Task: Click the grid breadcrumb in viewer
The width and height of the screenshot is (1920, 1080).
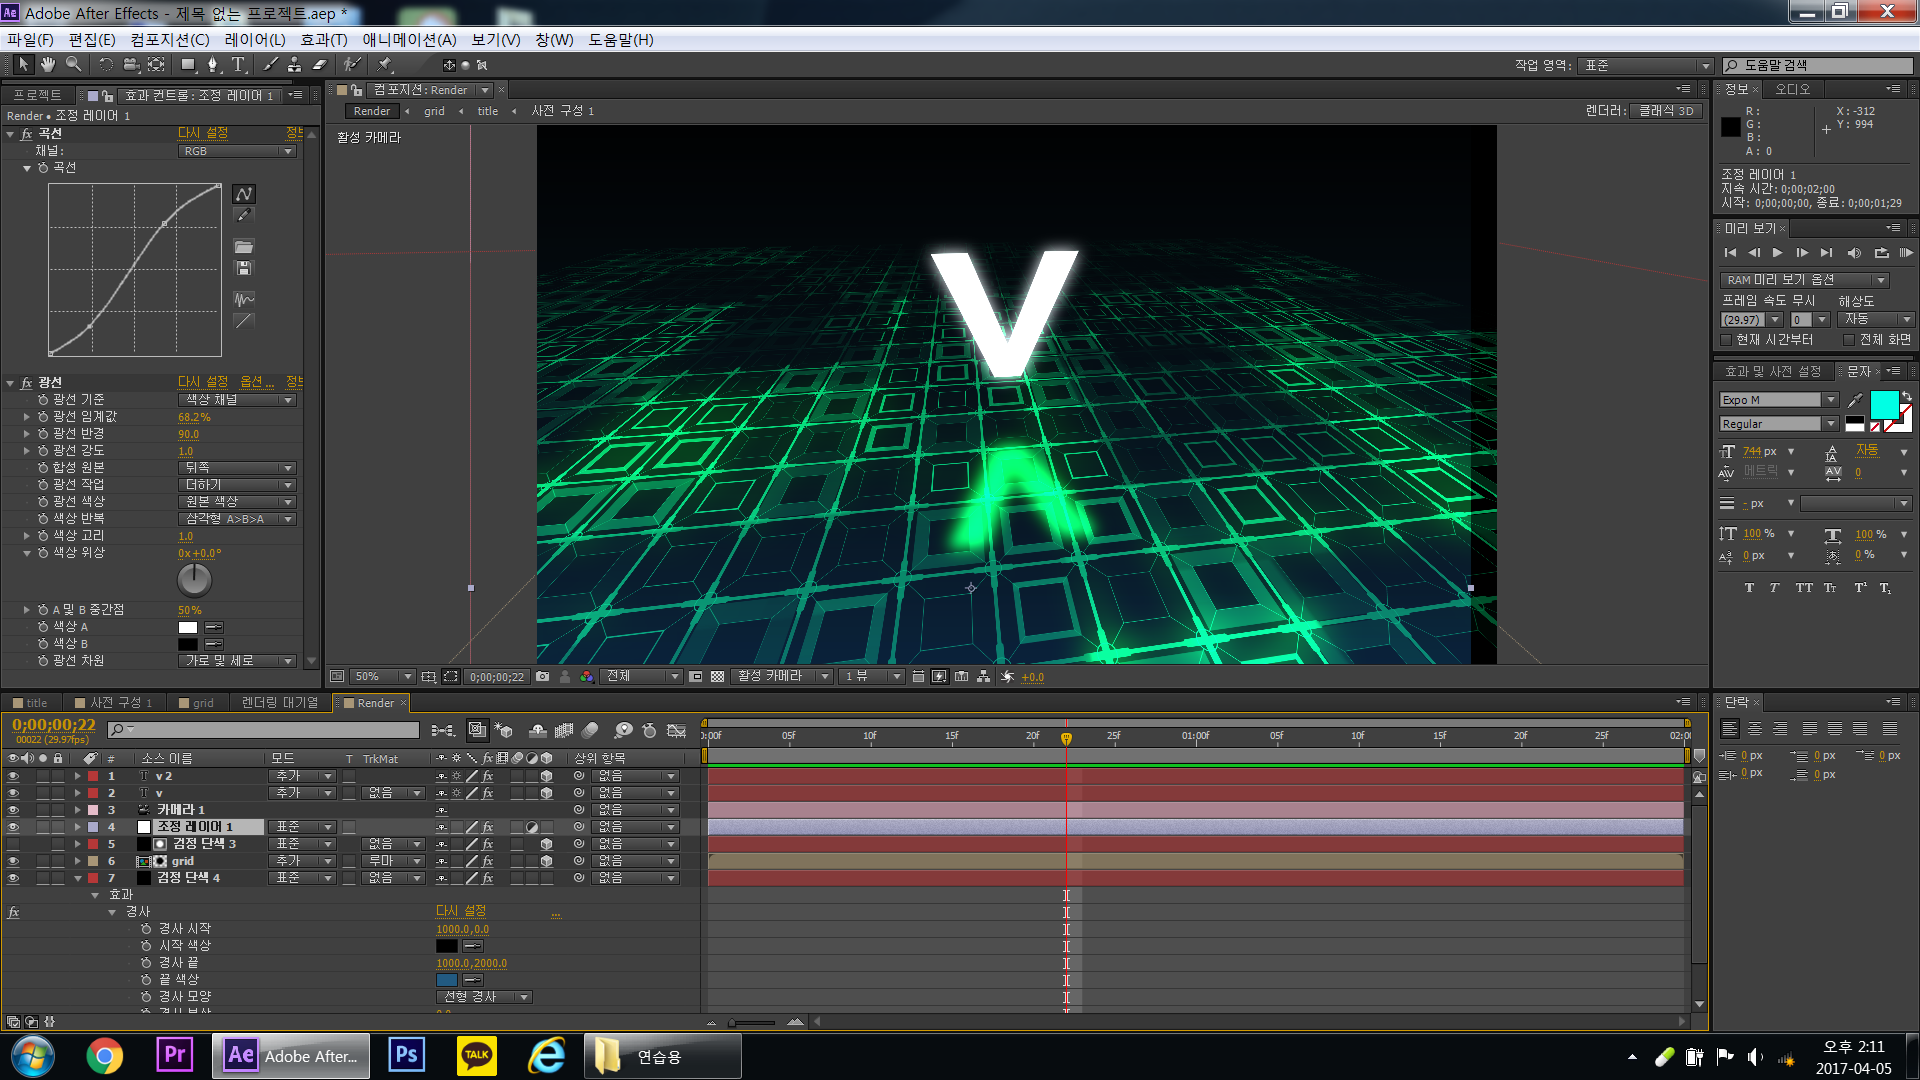Action: 434,111
